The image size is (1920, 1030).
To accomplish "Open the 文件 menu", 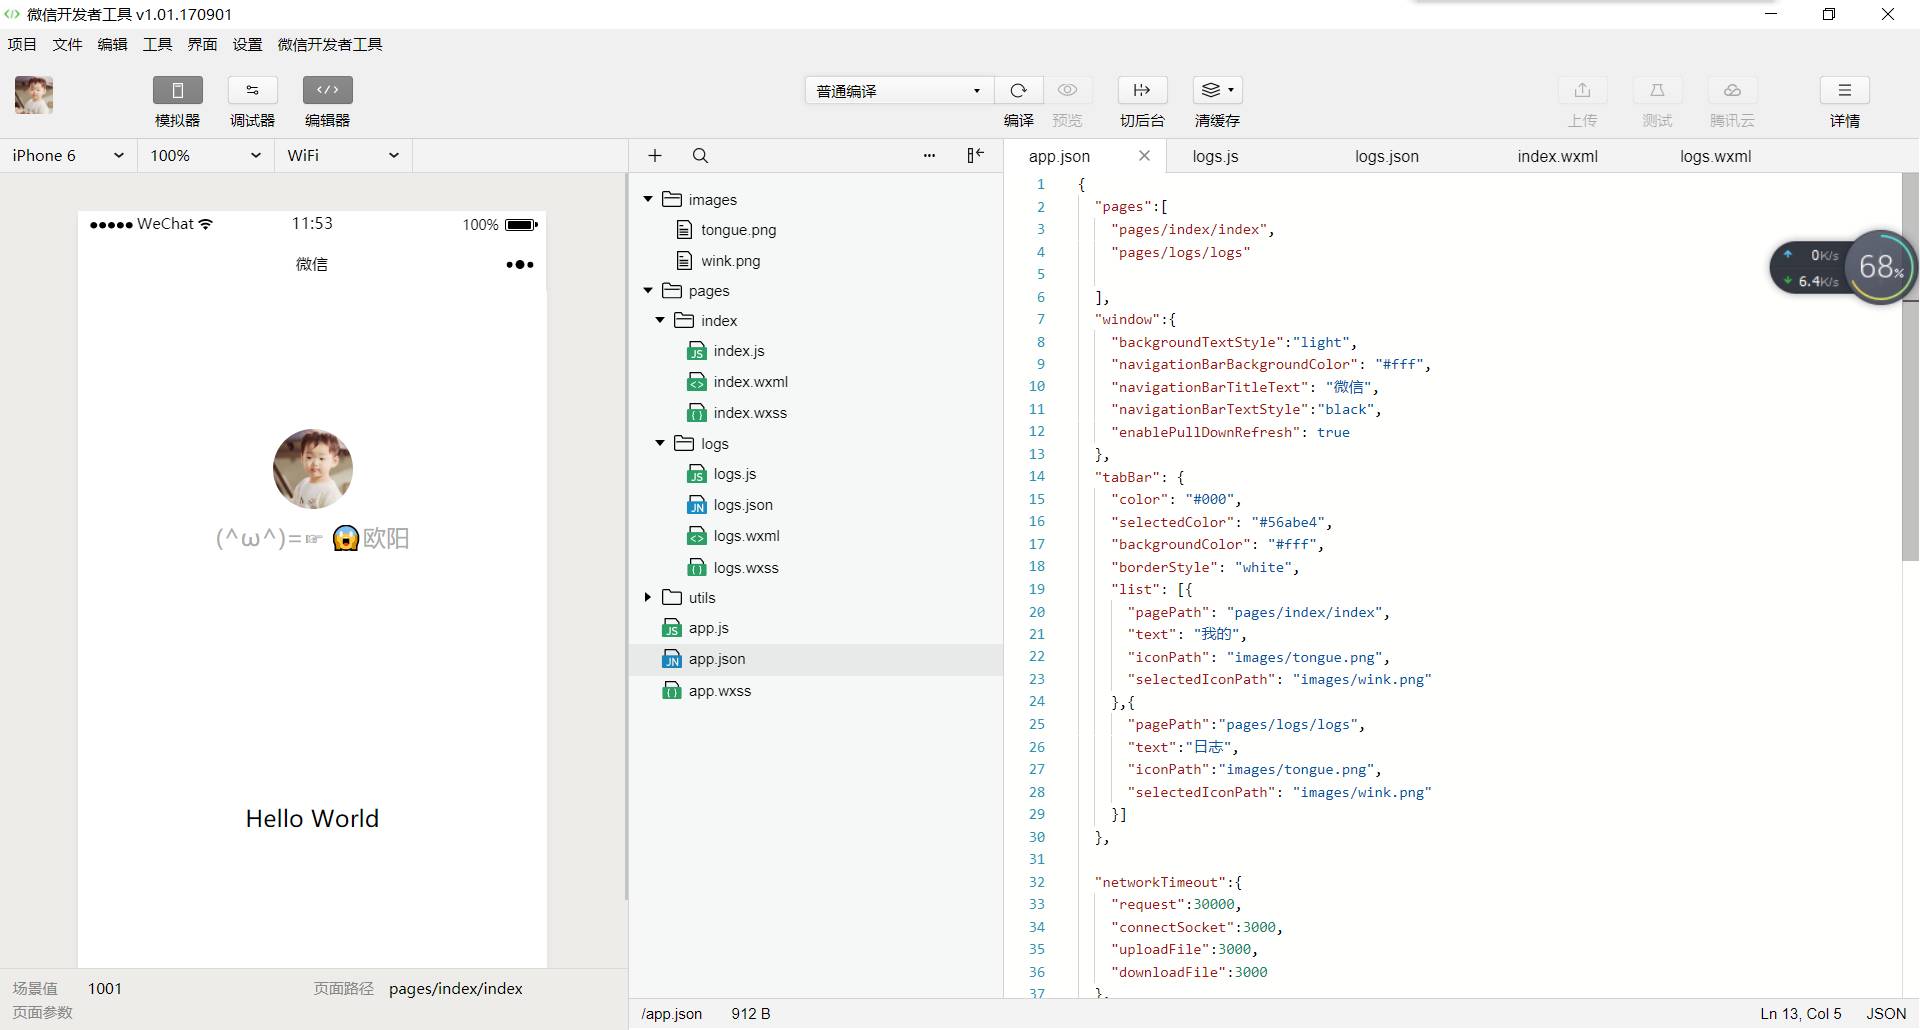I will point(67,44).
